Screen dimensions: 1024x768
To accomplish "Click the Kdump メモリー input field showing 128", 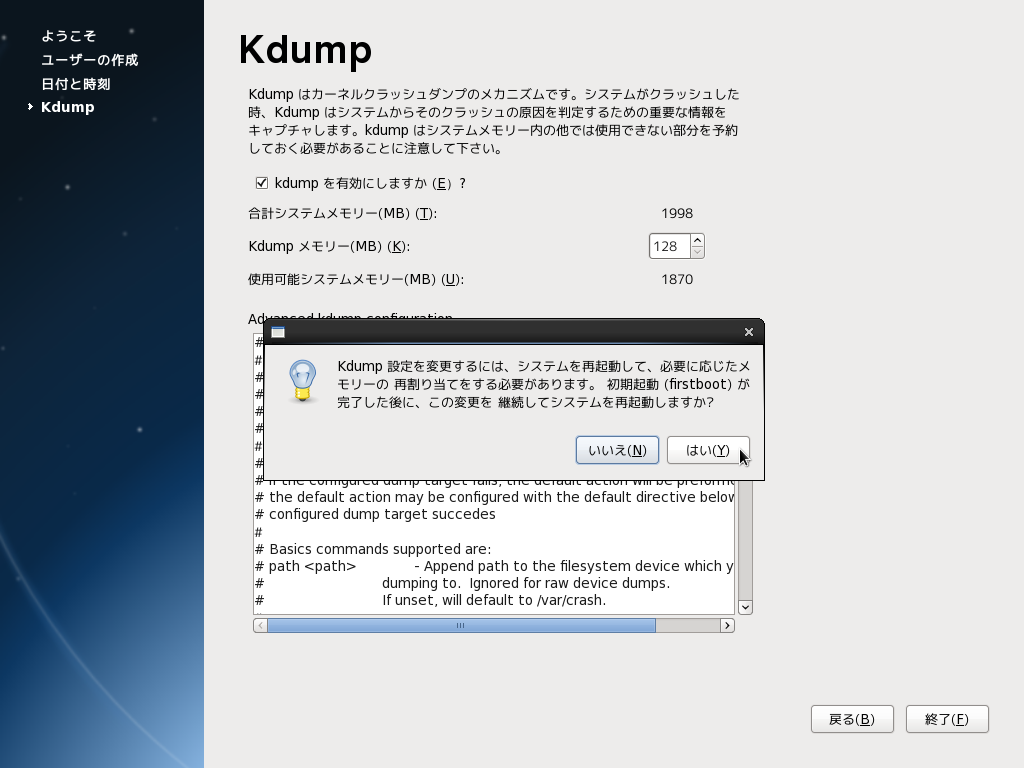I will (x=670, y=246).
